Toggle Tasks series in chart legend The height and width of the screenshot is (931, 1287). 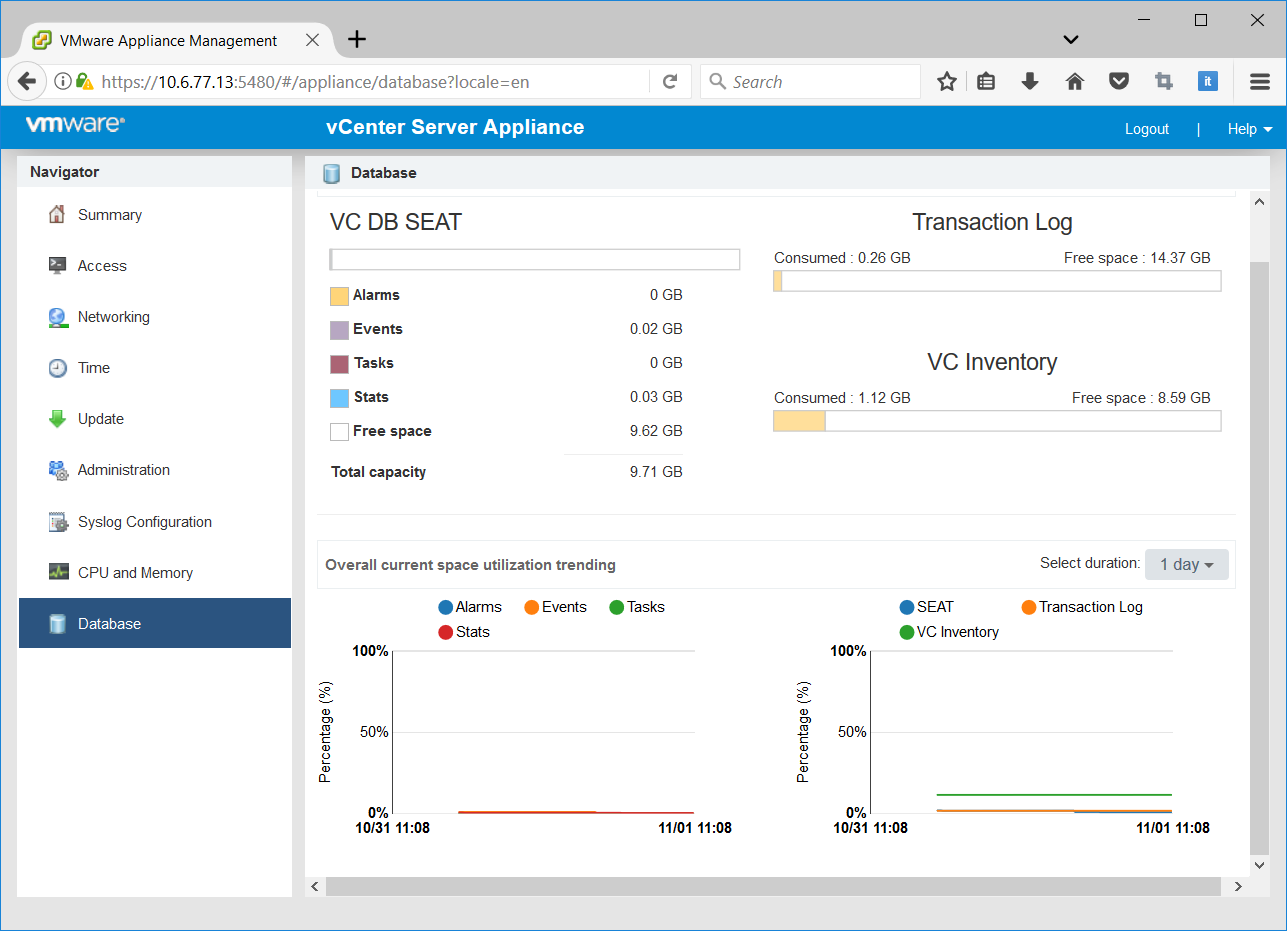click(637, 607)
